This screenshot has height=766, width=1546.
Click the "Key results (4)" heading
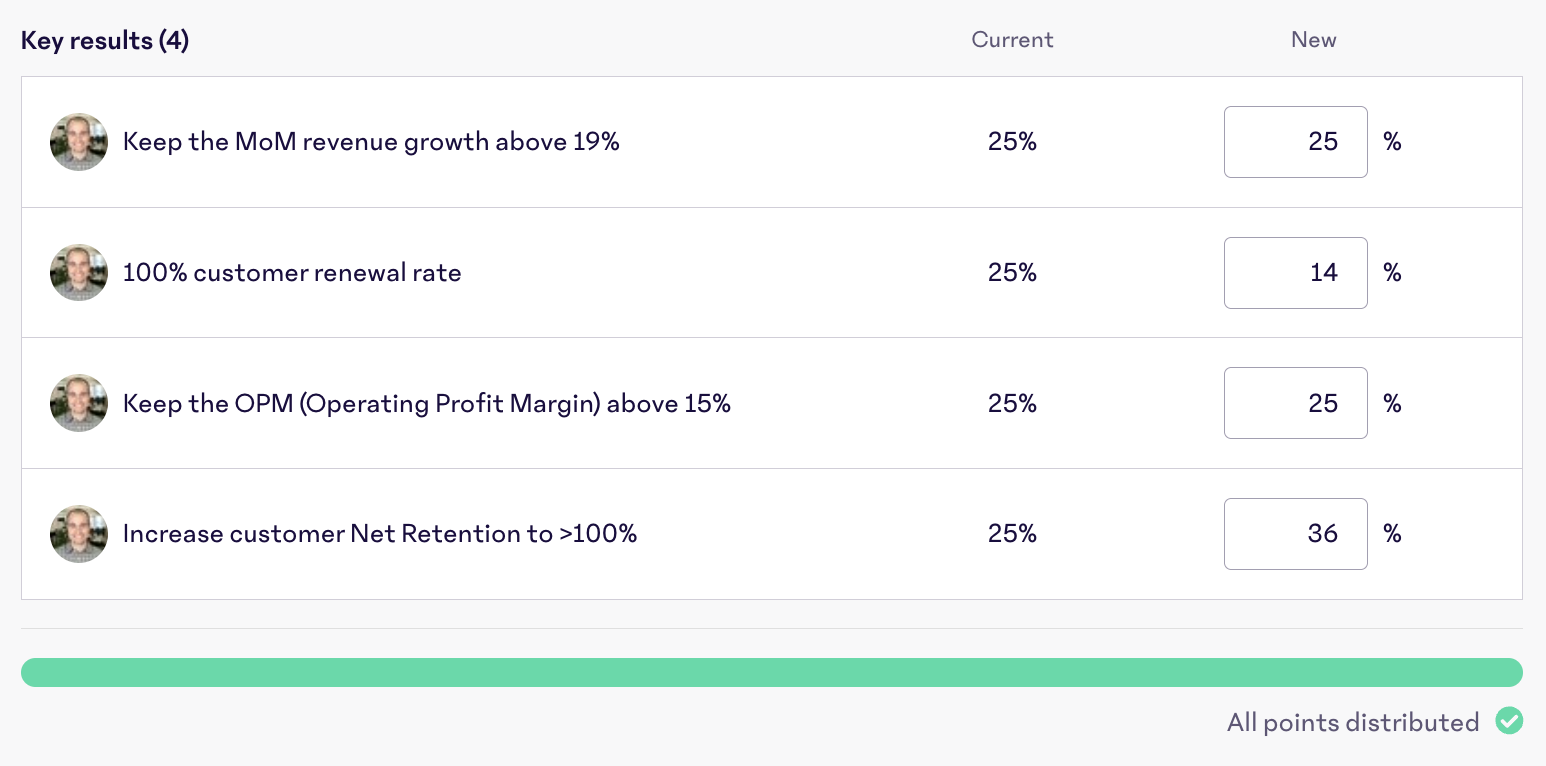click(105, 41)
